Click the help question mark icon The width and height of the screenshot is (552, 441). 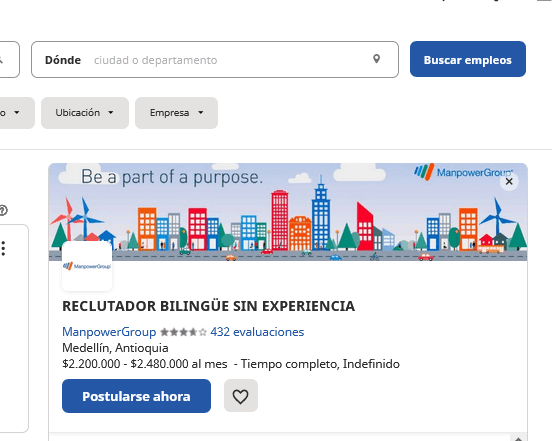click(x=3, y=210)
